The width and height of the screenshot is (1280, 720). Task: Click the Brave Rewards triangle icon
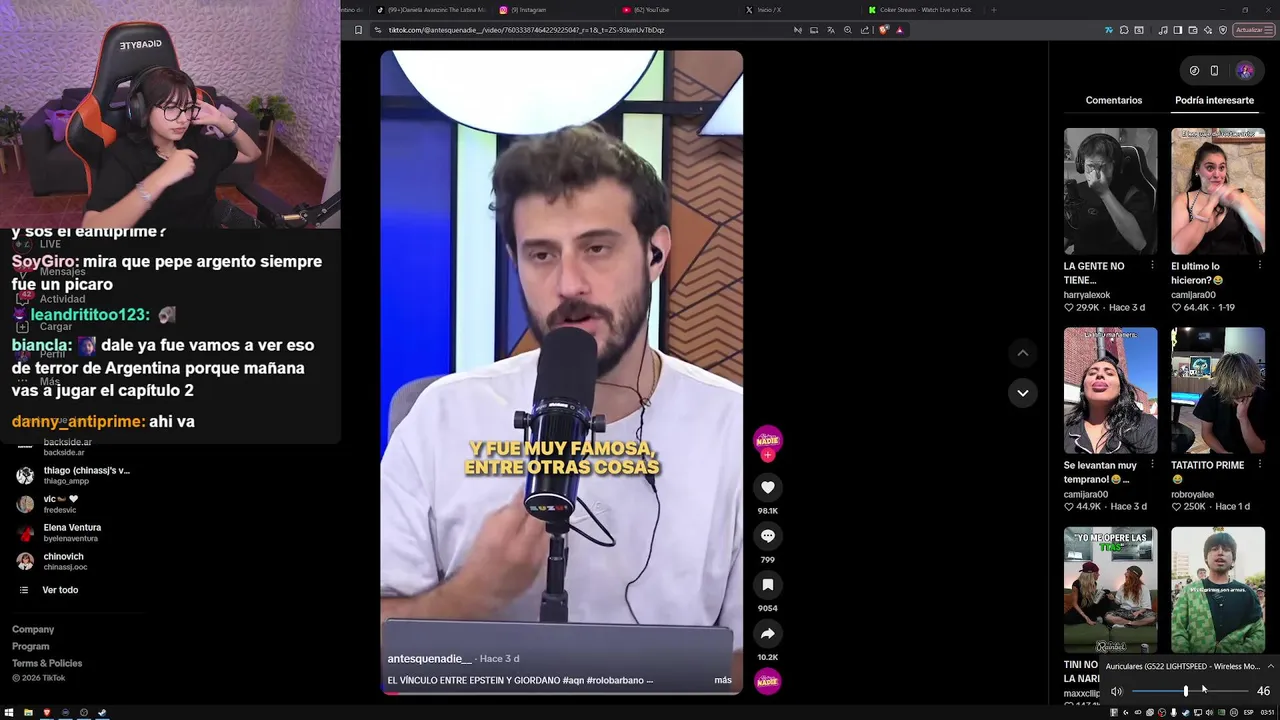tap(899, 30)
